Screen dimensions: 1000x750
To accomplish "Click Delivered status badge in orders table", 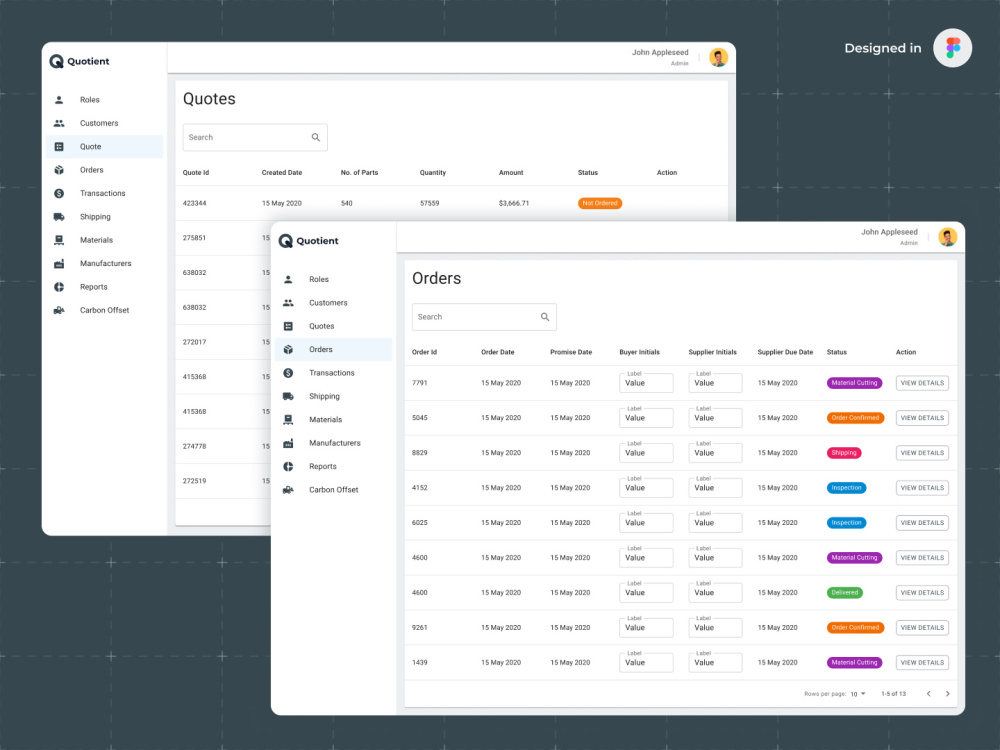I will (x=844, y=593).
